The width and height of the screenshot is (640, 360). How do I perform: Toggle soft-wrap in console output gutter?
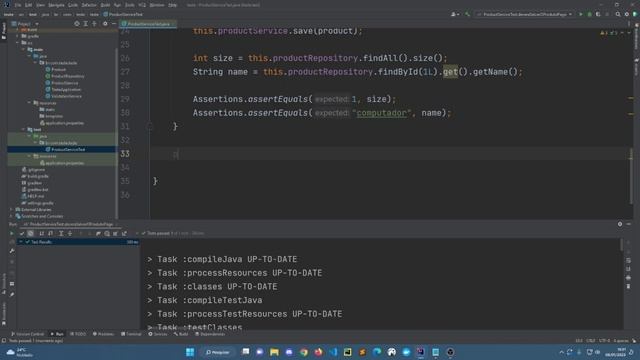pyautogui.click(x=628, y=260)
